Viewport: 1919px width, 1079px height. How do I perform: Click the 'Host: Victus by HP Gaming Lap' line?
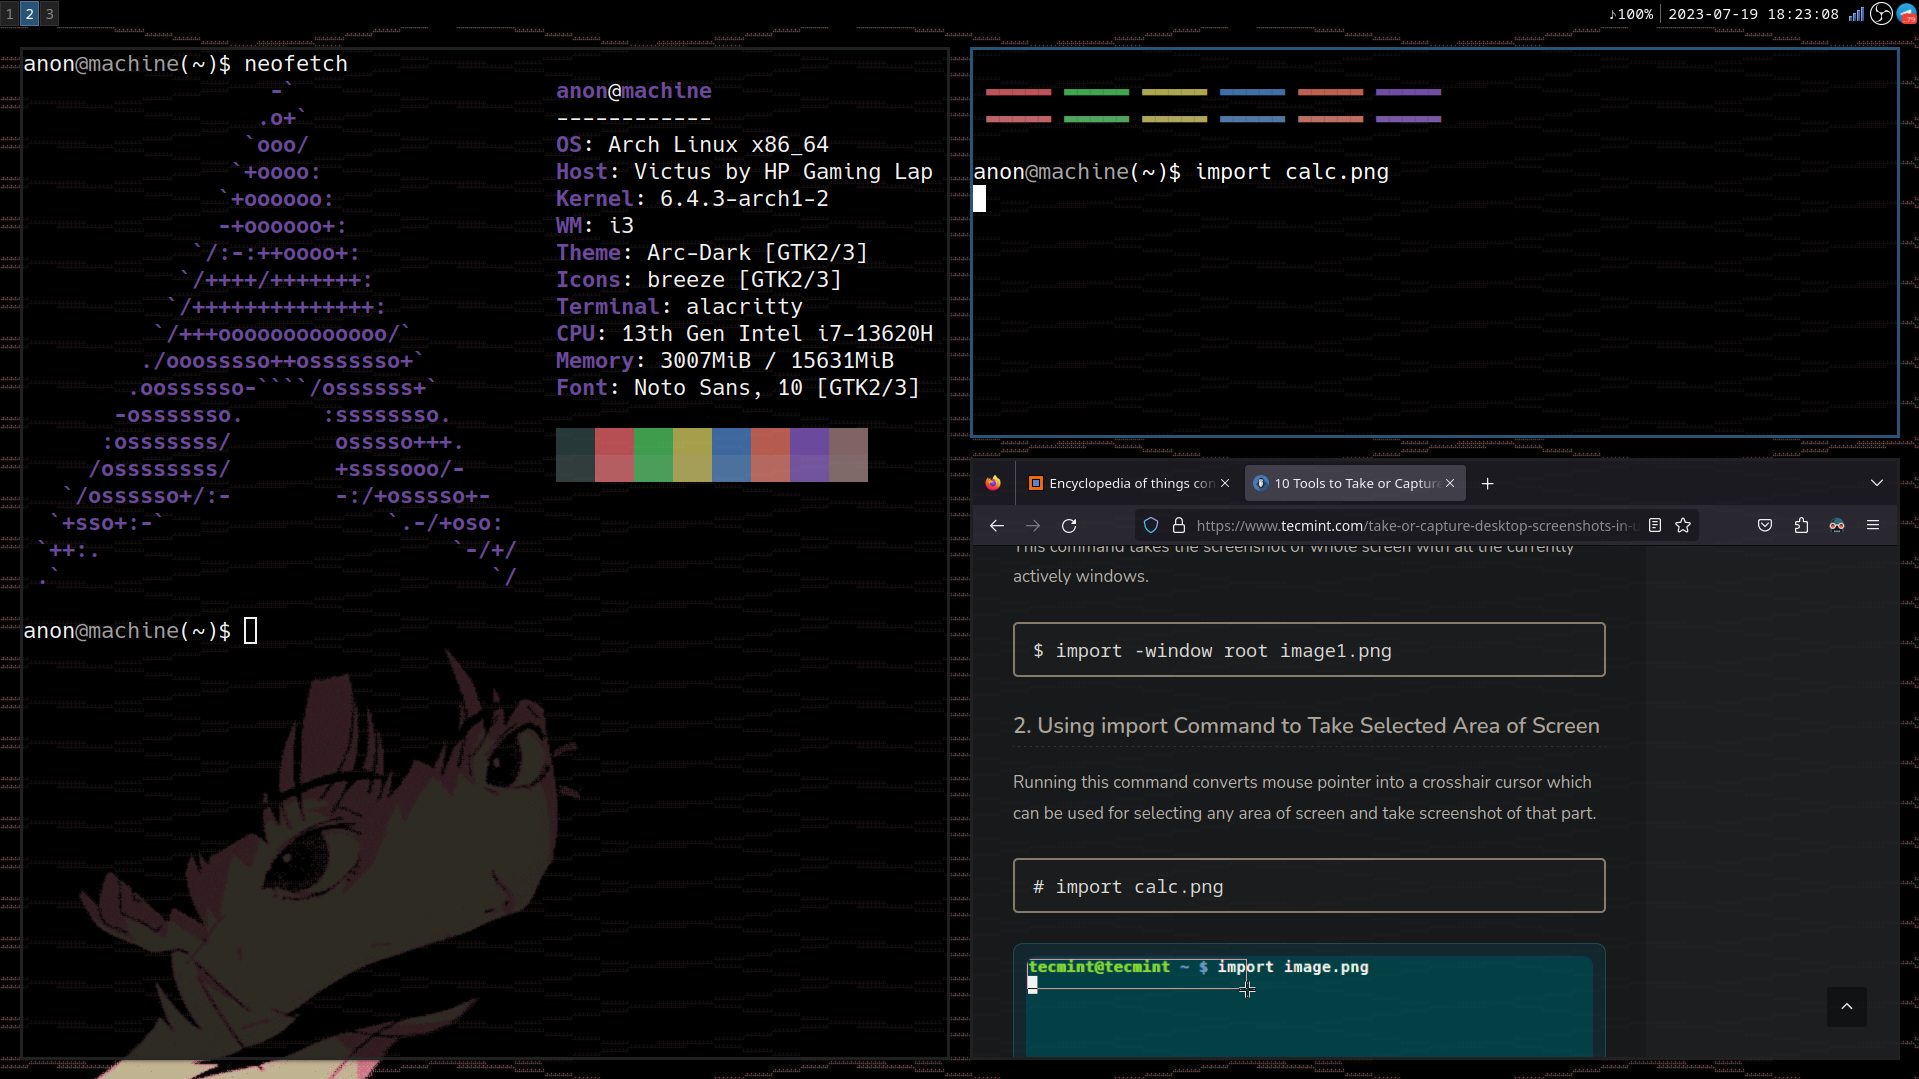pyautogui.click(x=744, y=172)
